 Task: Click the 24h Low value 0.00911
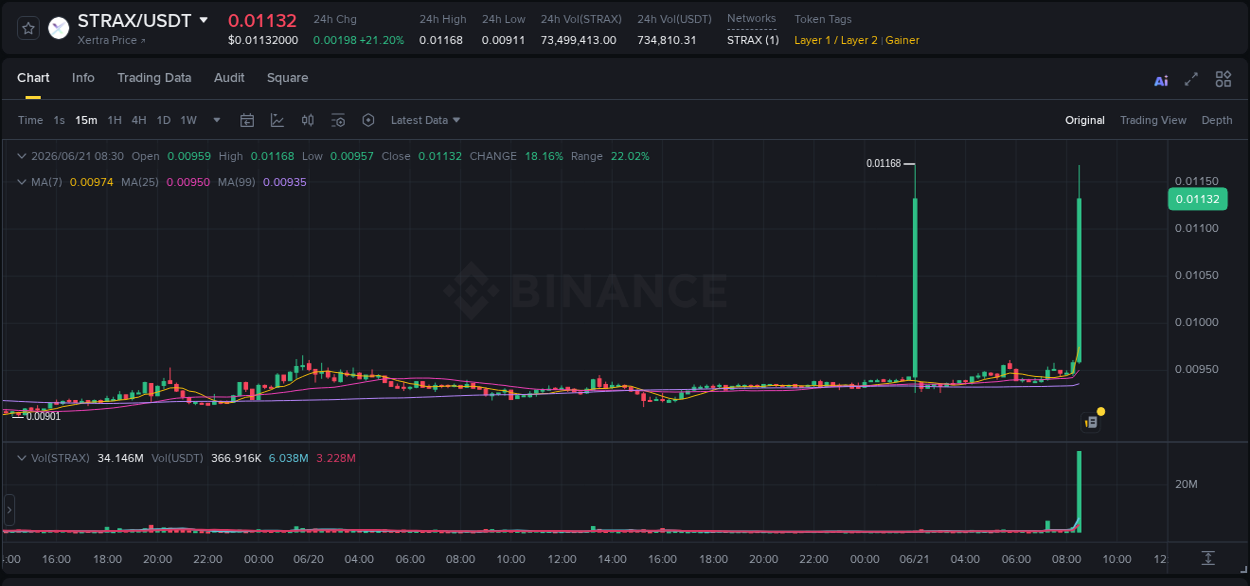click(x=503, y=40)
